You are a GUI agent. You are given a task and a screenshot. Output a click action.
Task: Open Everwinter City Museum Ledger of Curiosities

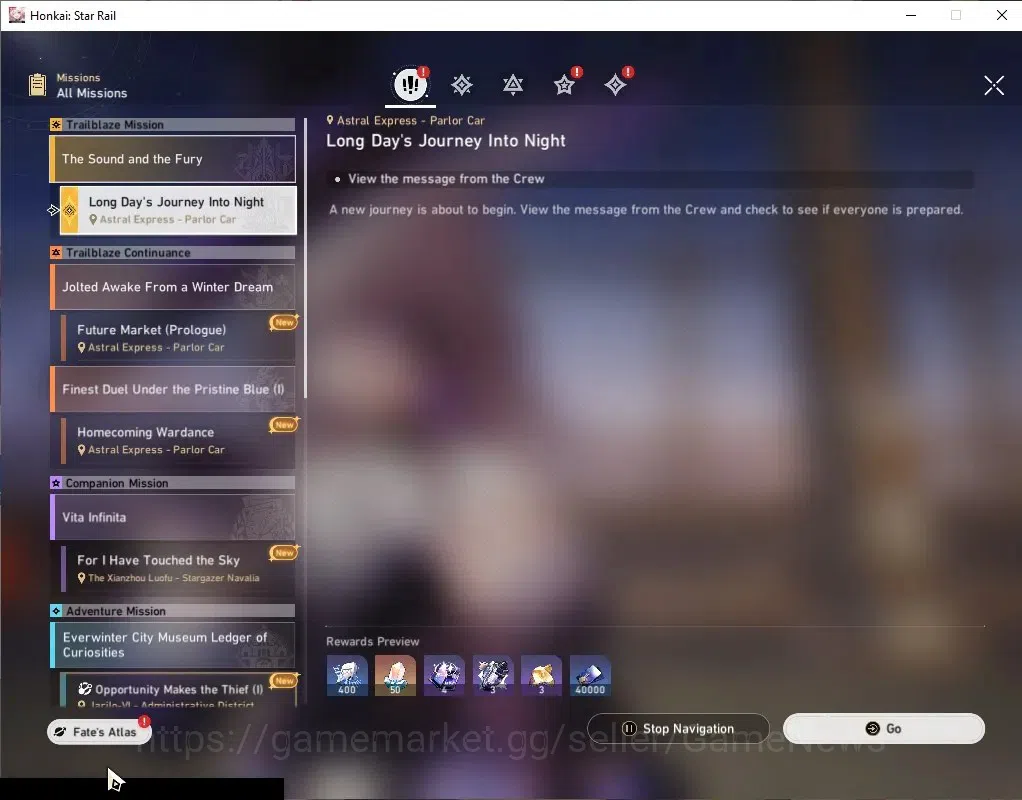[173, 645]
